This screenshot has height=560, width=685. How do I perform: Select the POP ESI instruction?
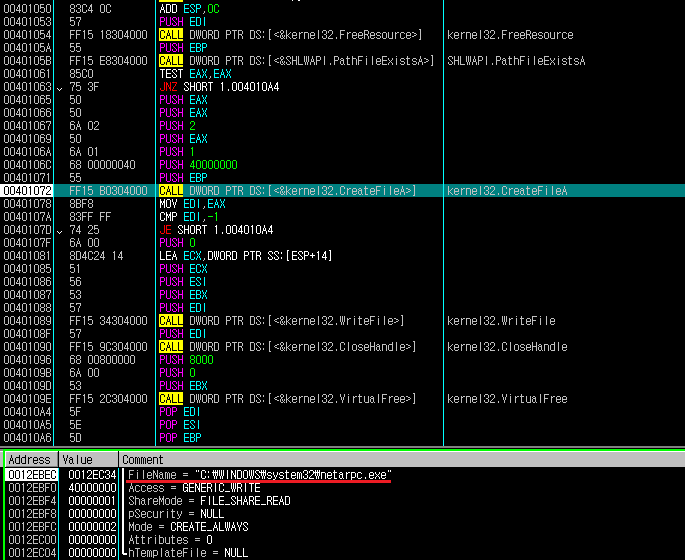tap(180, 425)
